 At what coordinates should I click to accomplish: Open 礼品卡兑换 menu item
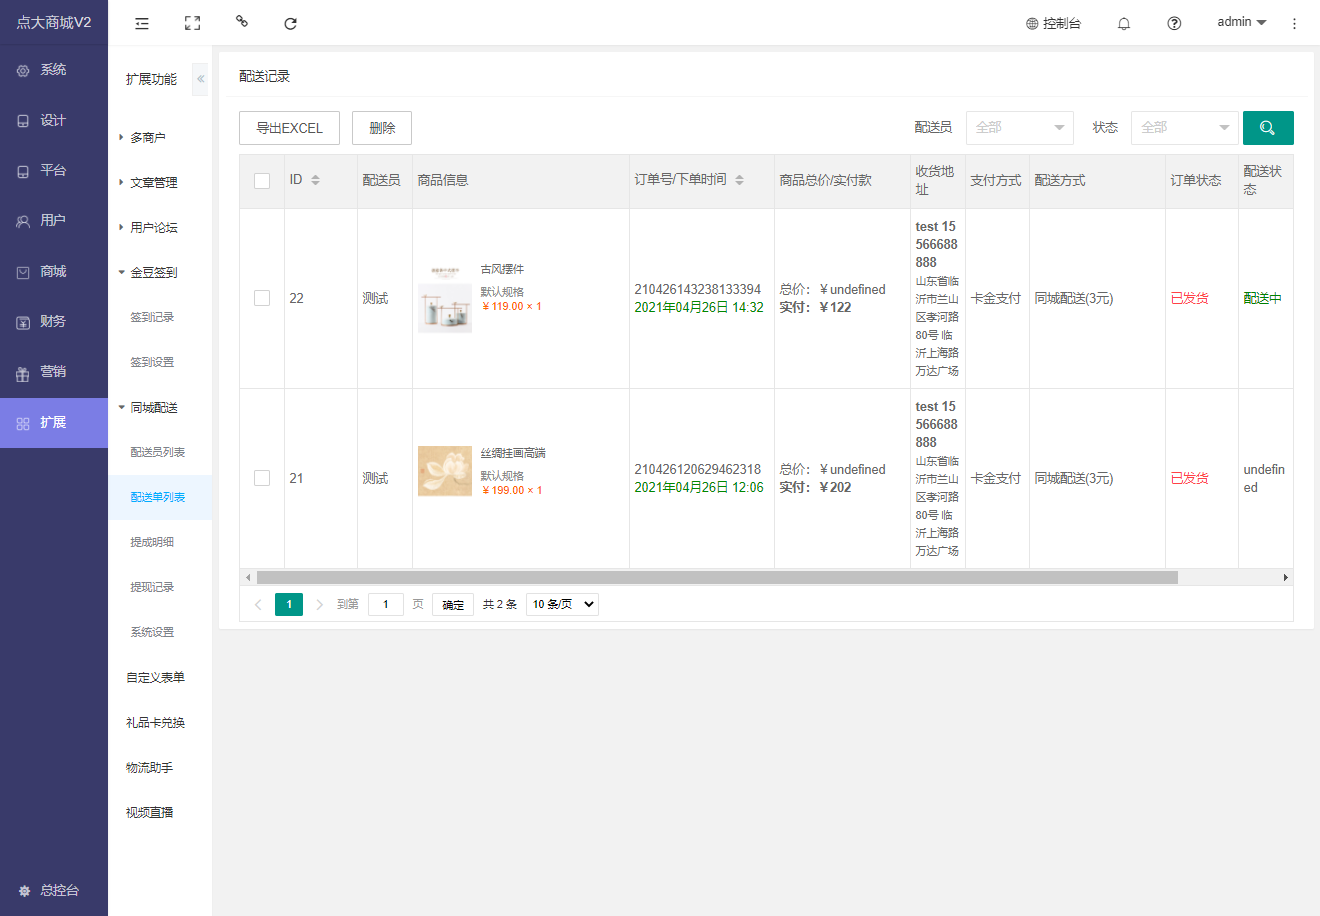tap(155, 722)
